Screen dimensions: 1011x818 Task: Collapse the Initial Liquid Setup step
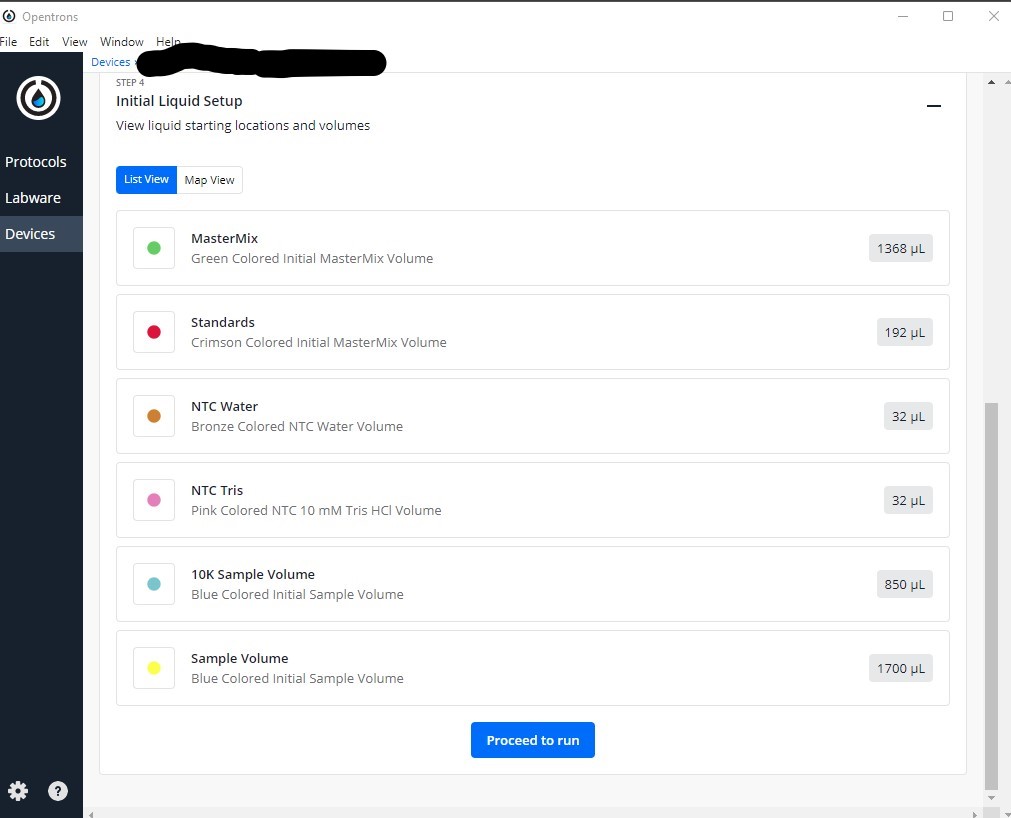click(x=933, y=105)
